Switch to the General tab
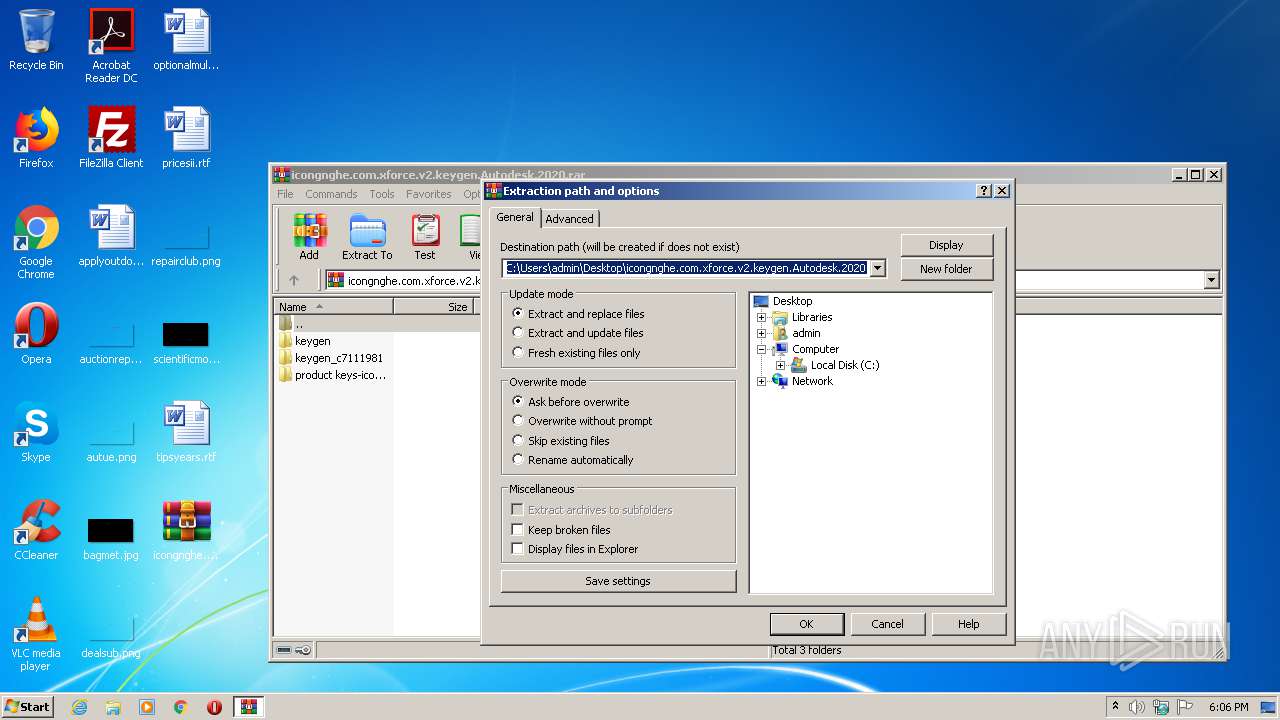This screenshot has width=1280, height=720. click(x=515, y=217)
